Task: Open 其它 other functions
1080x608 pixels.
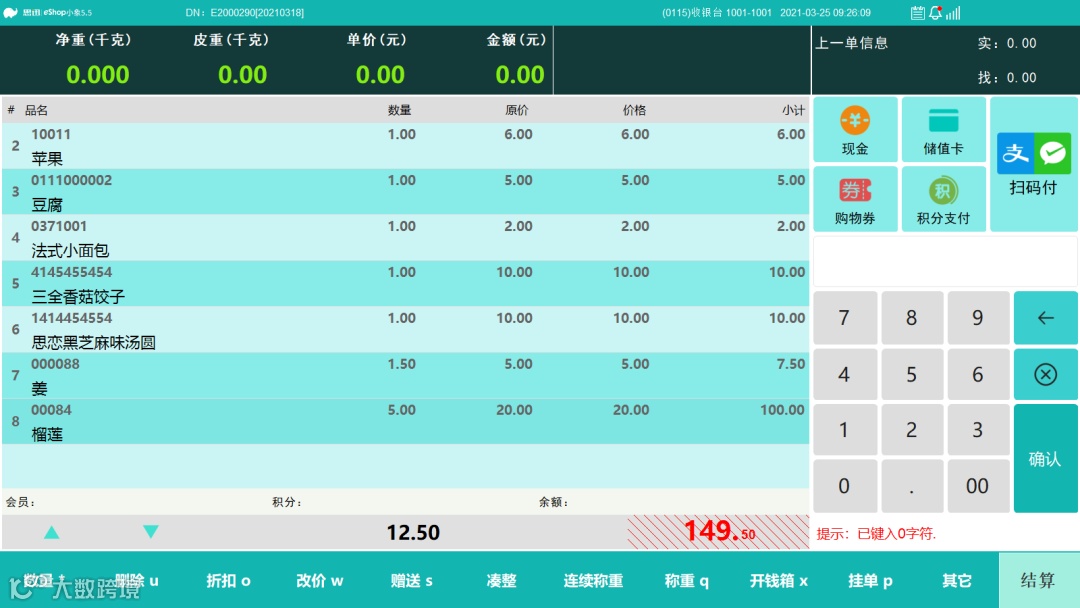Action: pos(957,580)
